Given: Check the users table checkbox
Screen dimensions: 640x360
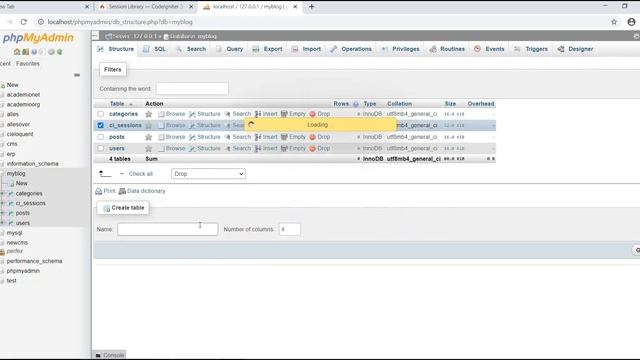Looking at the screenshot, I should tap(100, 149).
